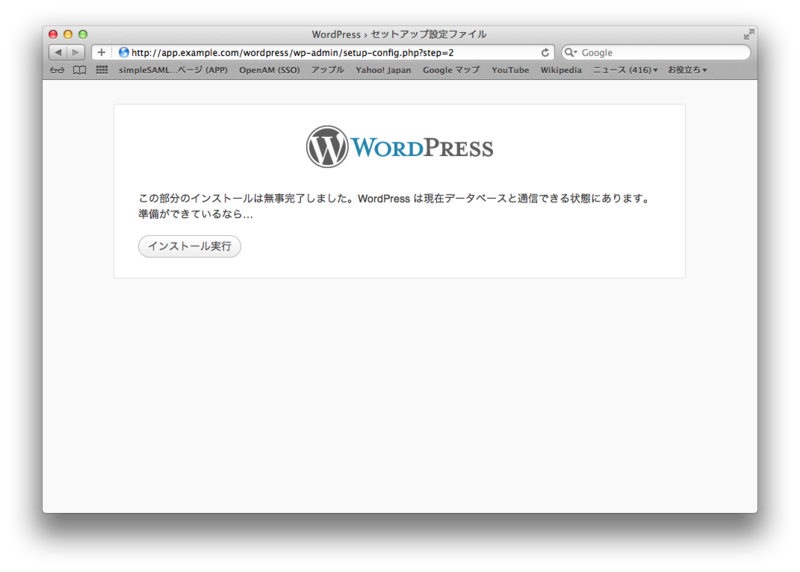Open アップル bookmark
Screen dimensions: 800x572
tap(328, 70)
